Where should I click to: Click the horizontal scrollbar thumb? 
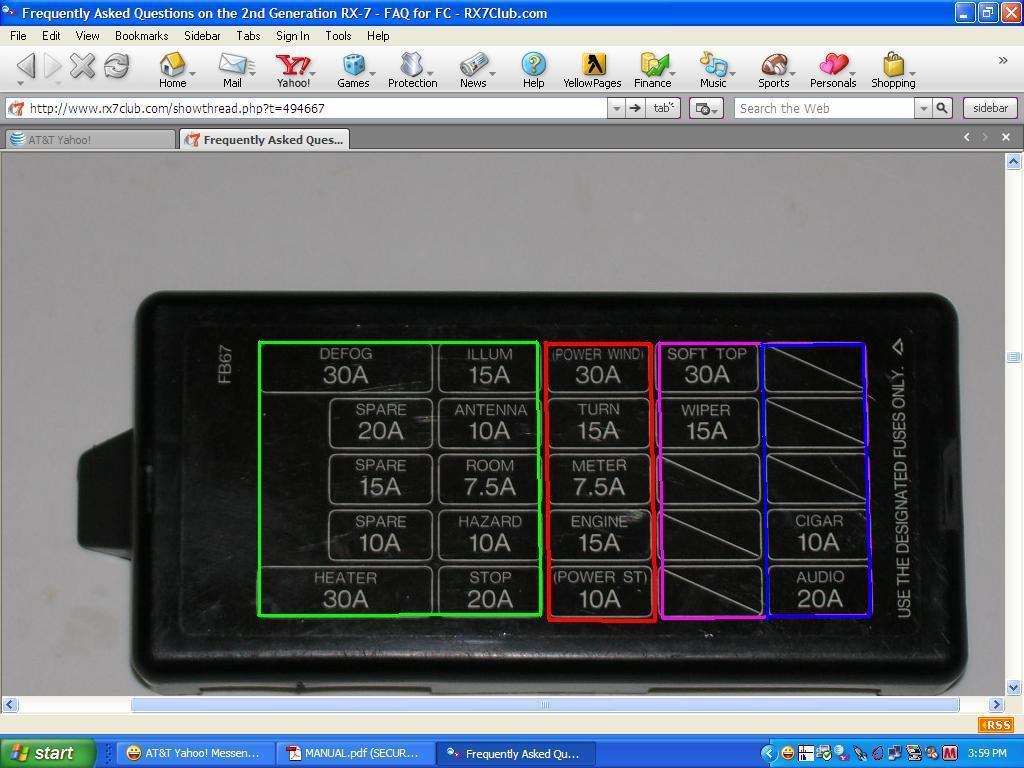coord(545,705)
